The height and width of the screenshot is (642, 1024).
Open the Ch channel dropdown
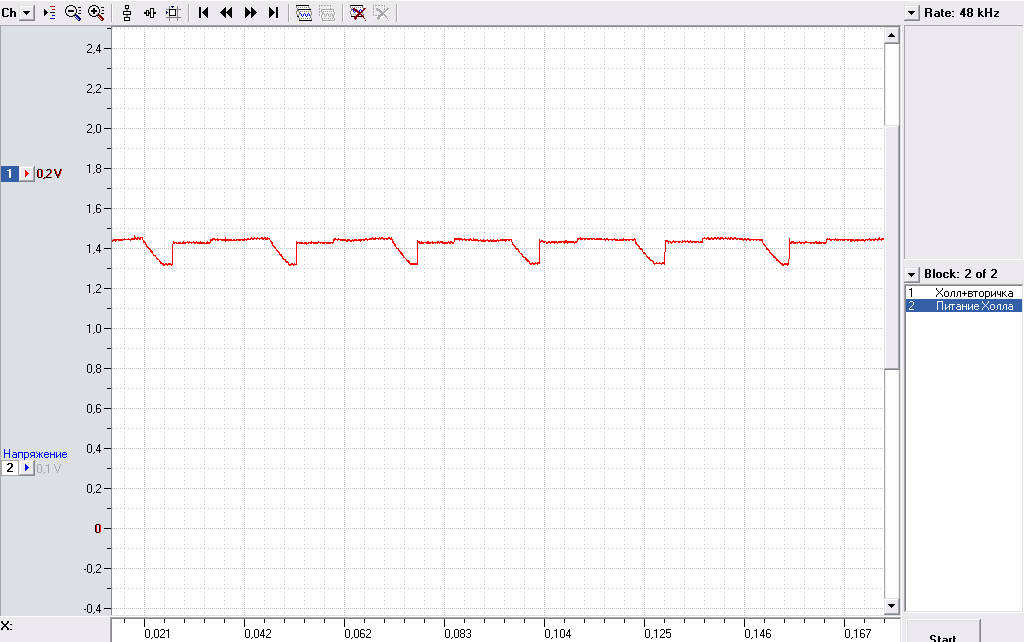[26, 13]
